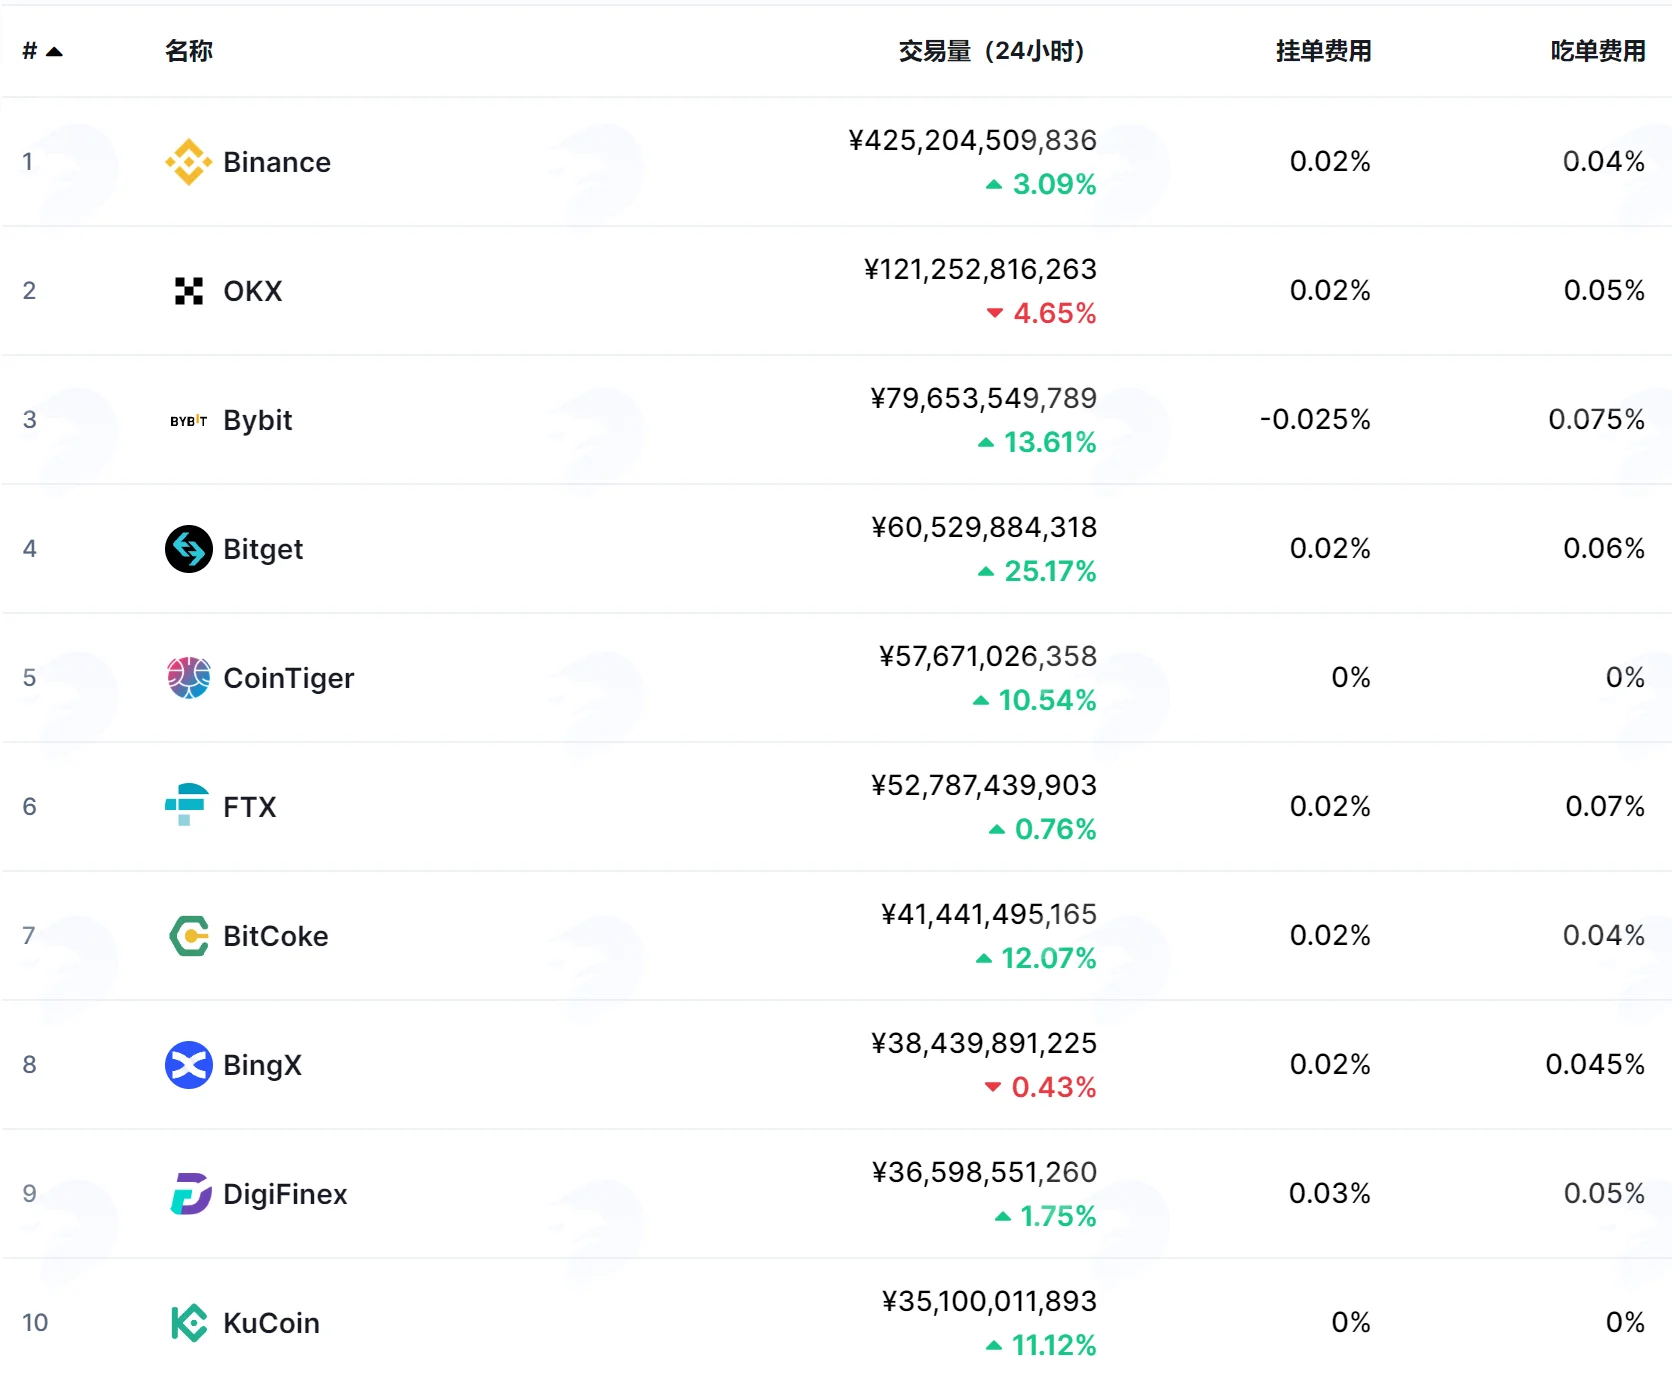Click the Bybit logo icon
The width and height of the screenshot is (1672, 1382).
point(188,420)
